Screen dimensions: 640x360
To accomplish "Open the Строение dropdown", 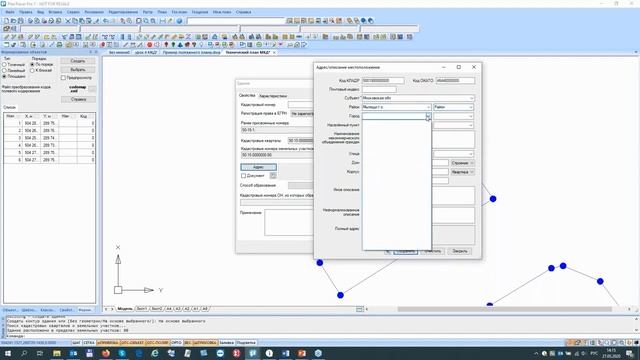I will tap(462, 163).
